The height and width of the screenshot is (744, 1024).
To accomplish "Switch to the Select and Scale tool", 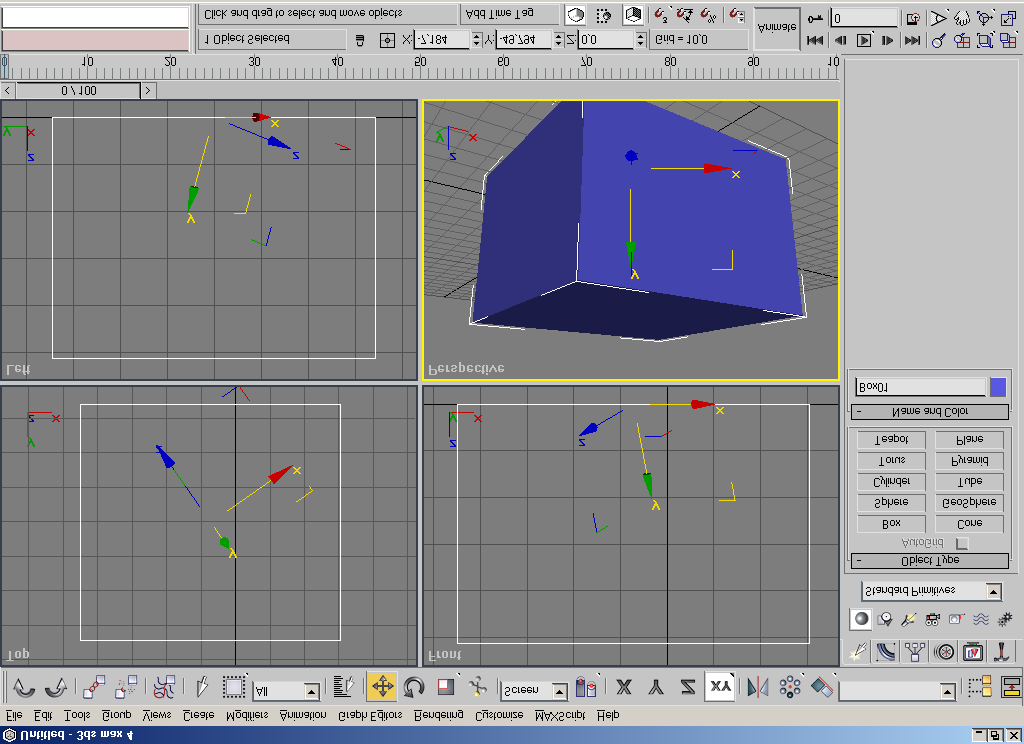I will click(x=446, y=687).
